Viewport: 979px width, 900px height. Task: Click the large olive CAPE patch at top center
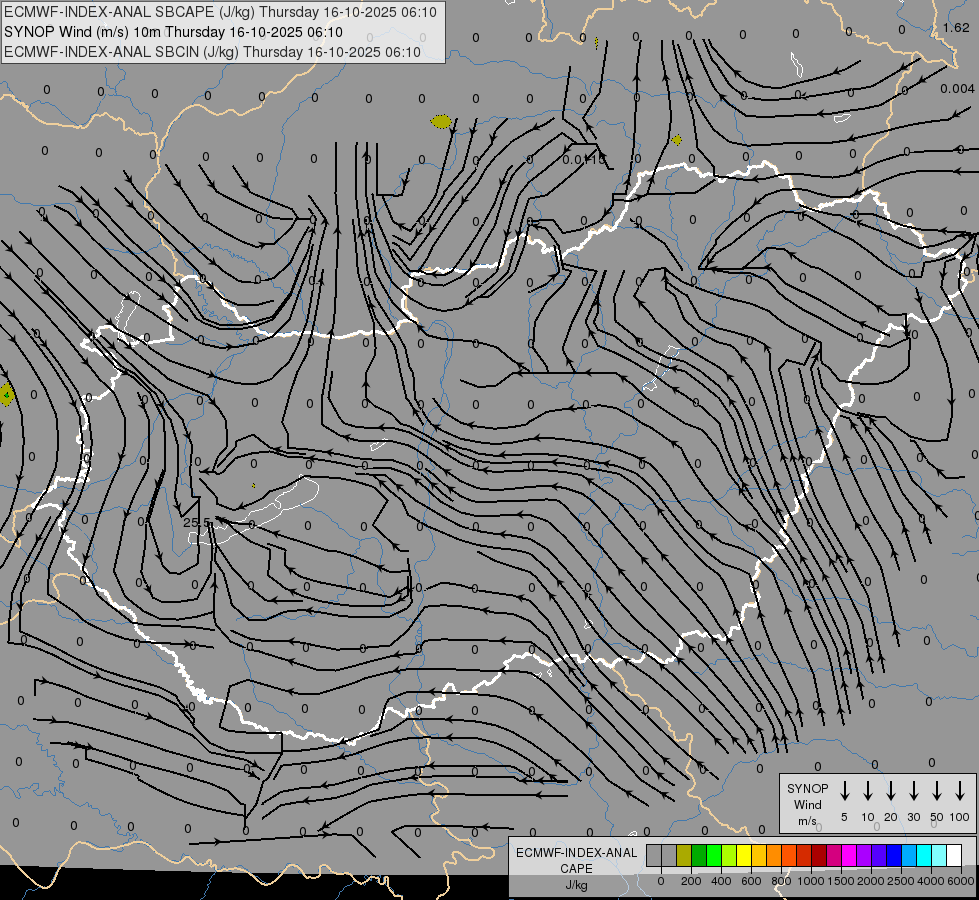coord(441,122)
